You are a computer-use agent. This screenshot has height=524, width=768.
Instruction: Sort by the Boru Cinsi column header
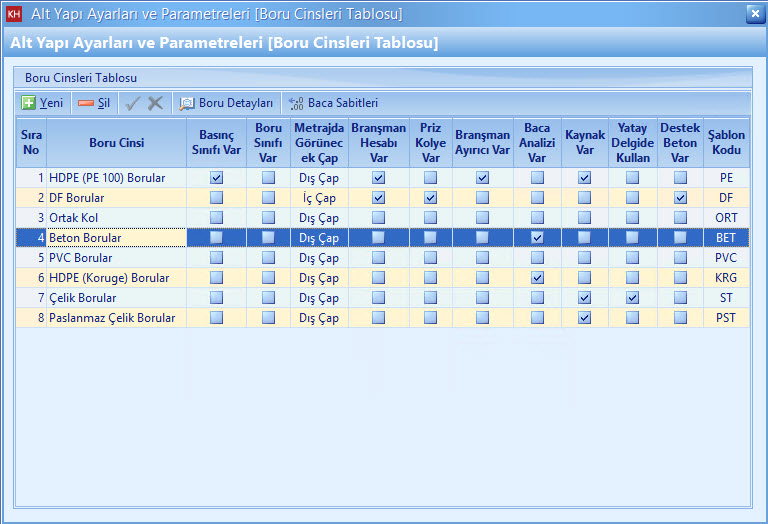tap(116, 143)
